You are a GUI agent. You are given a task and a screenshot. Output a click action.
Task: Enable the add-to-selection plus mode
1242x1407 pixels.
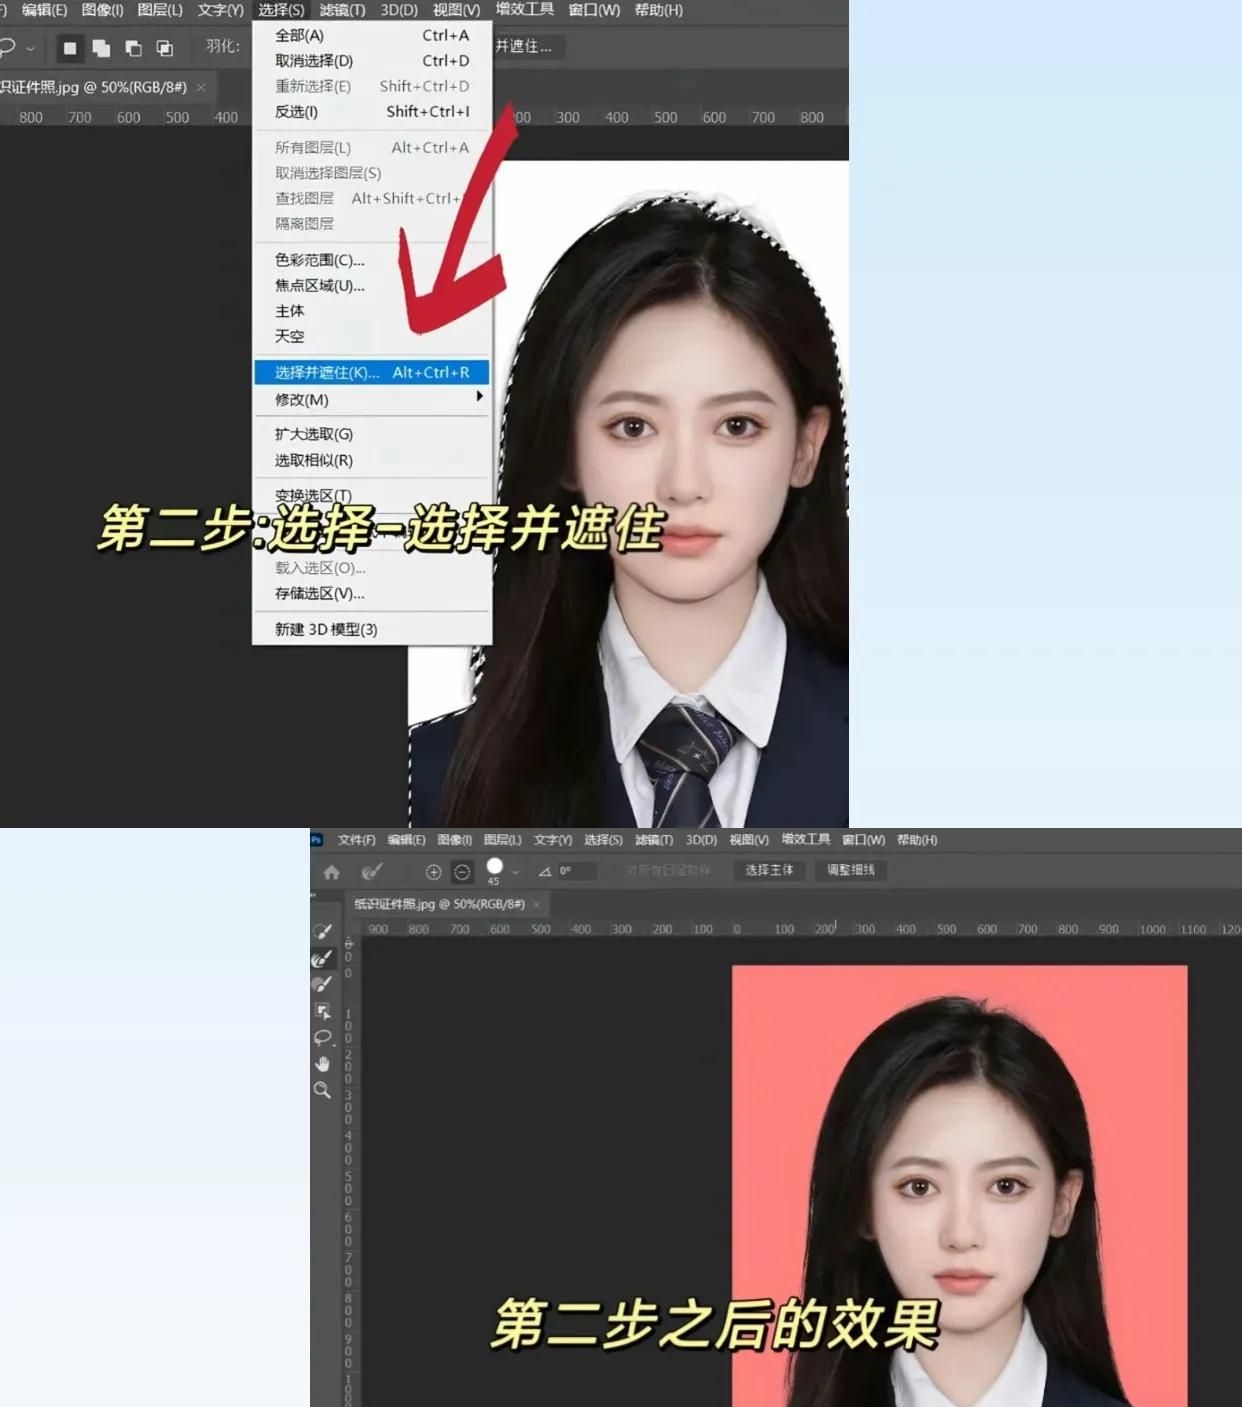click(x=434, y=871)
